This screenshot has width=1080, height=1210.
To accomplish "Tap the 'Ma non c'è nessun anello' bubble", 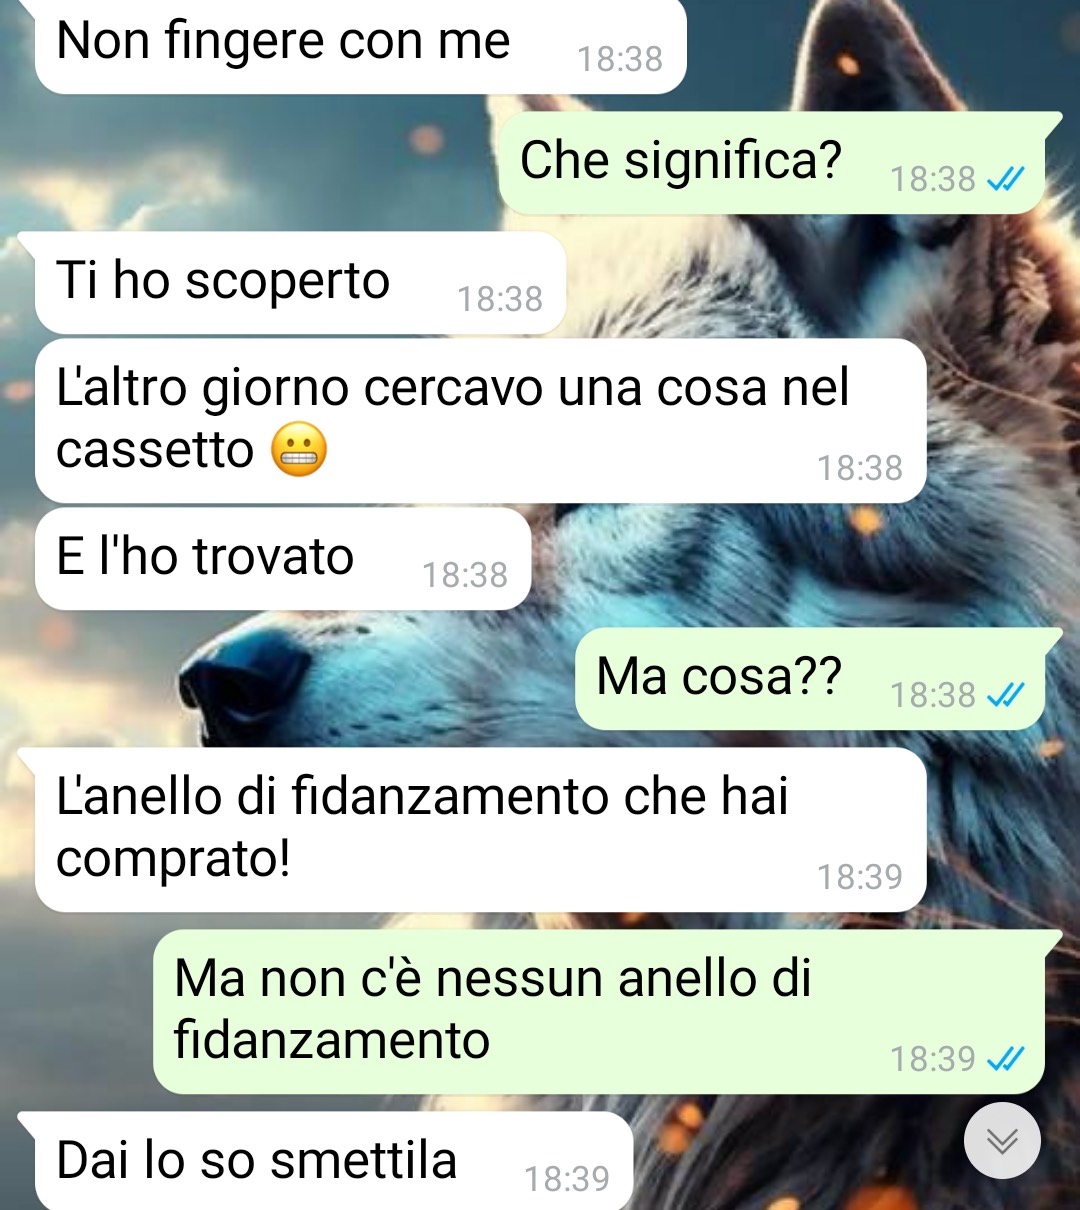I will 599,1012.
